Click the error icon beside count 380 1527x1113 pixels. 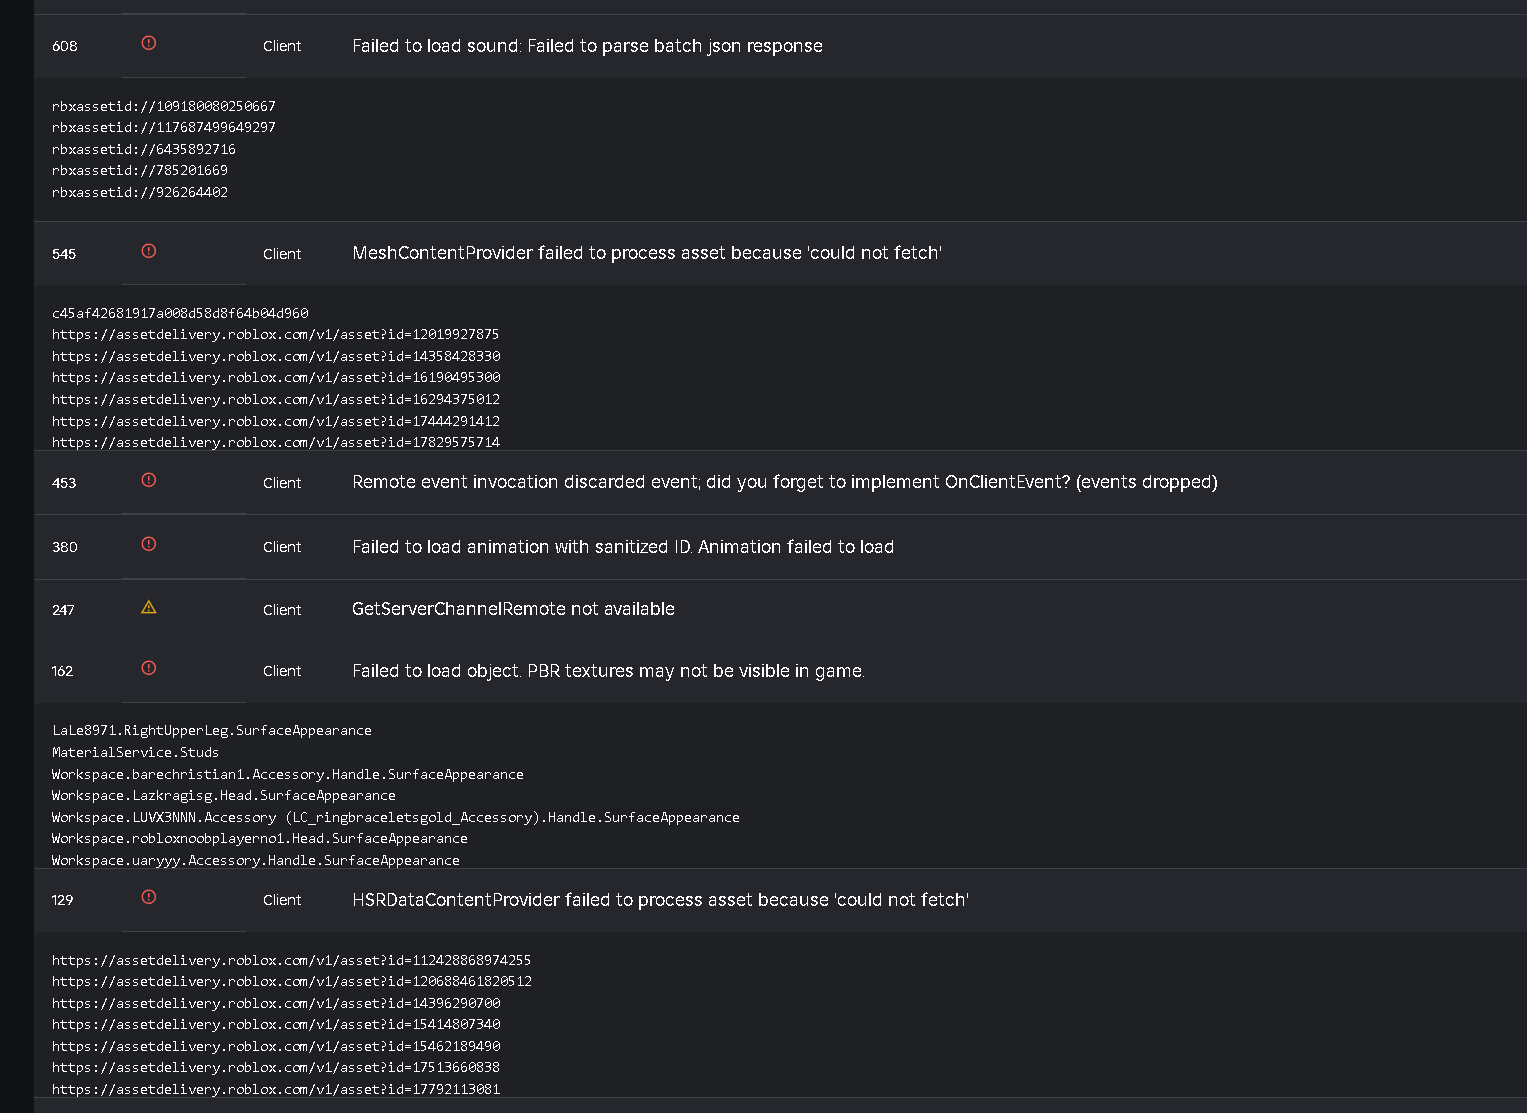point(149,544)
